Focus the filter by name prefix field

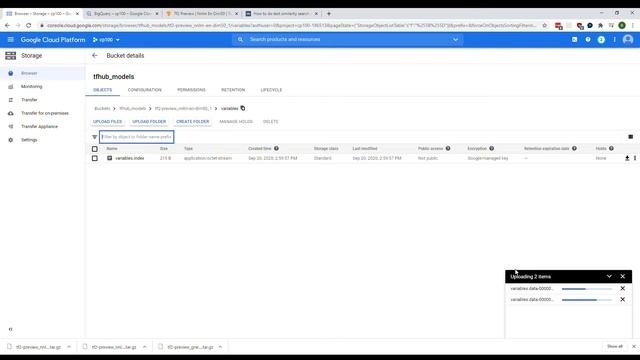137,137
